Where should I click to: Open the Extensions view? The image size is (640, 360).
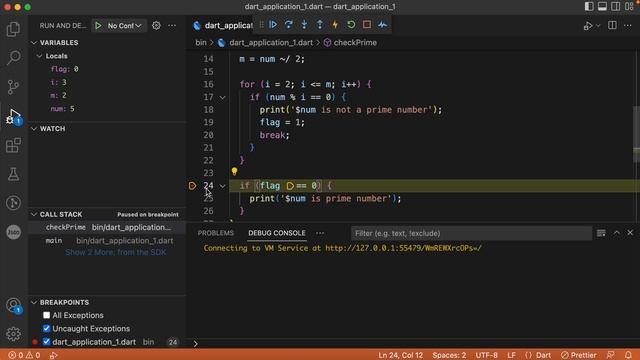(x=13, y=145)
